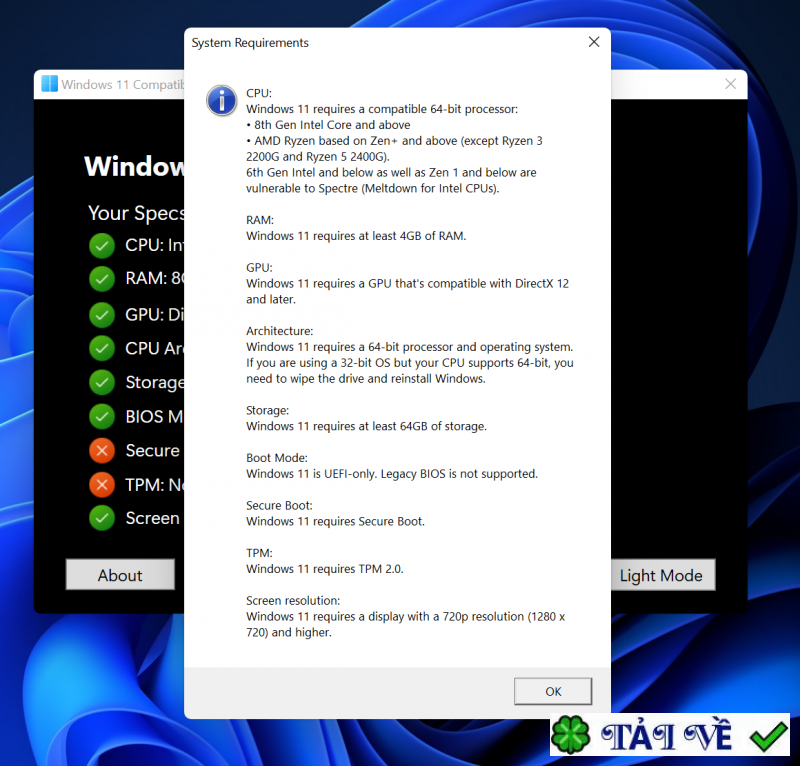Close the System Requirements dialog
The image size is (800, 766).
click(594, 42)
